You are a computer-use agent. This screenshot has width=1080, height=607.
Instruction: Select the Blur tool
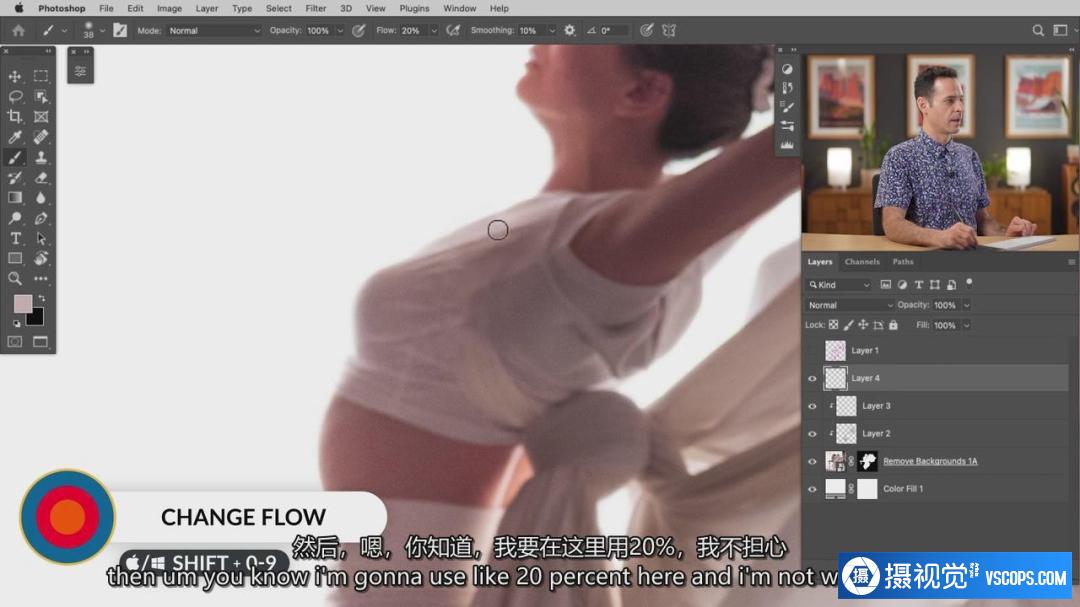coord(41,198)
